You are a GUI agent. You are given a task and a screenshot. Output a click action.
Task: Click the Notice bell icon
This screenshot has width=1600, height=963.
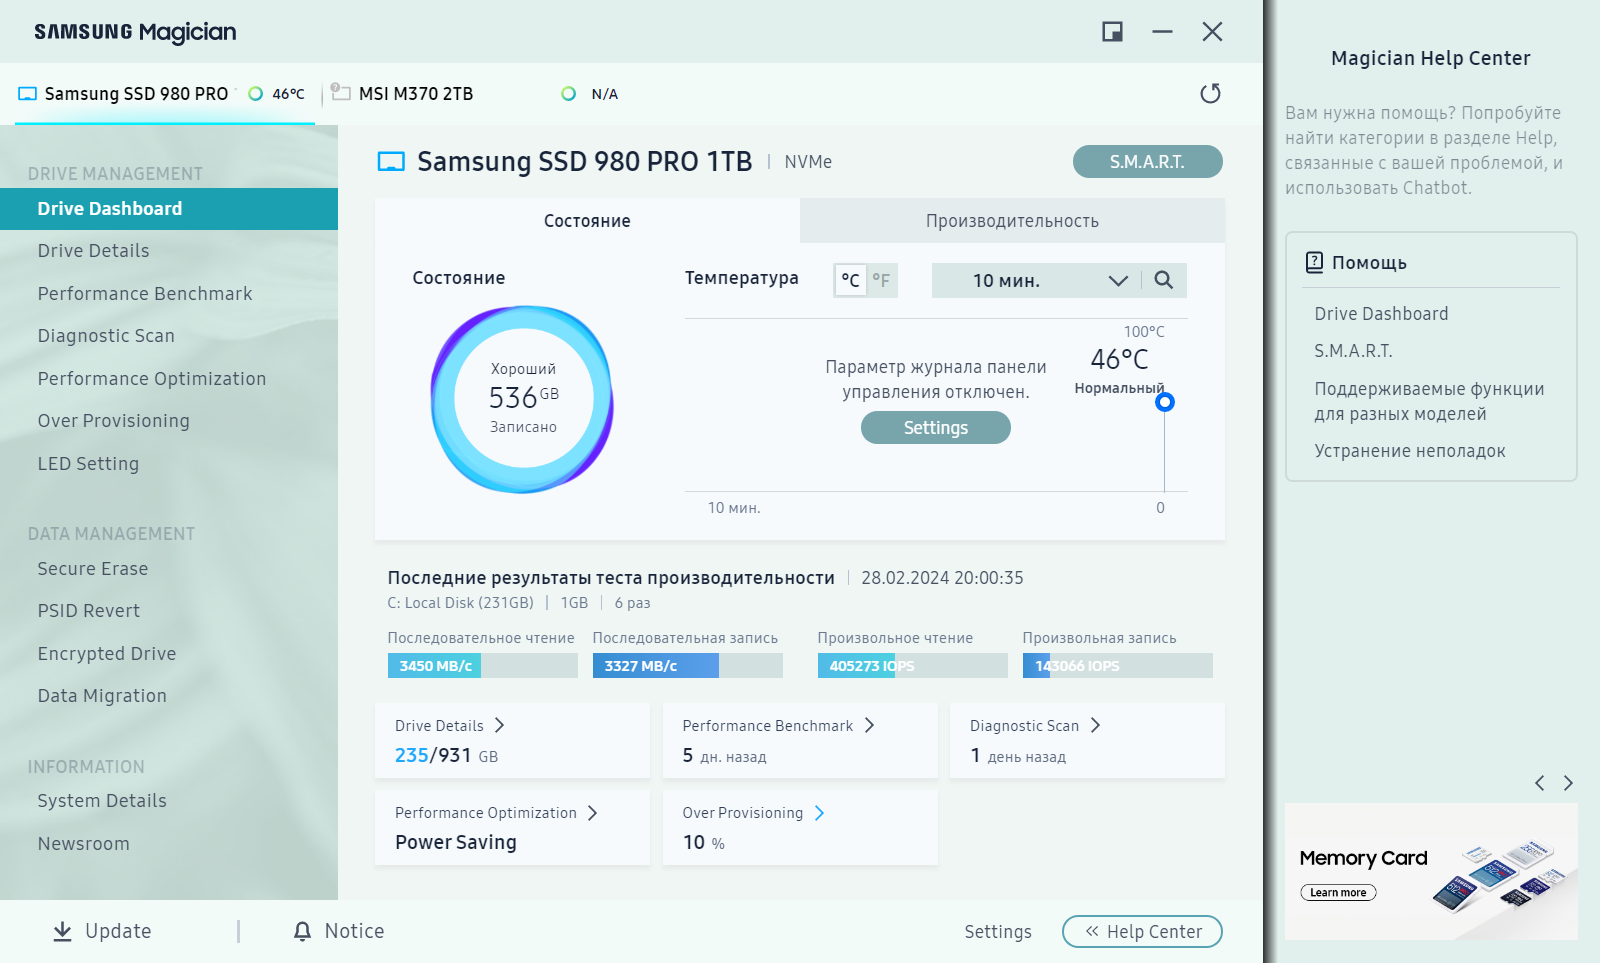pos(302,931)
